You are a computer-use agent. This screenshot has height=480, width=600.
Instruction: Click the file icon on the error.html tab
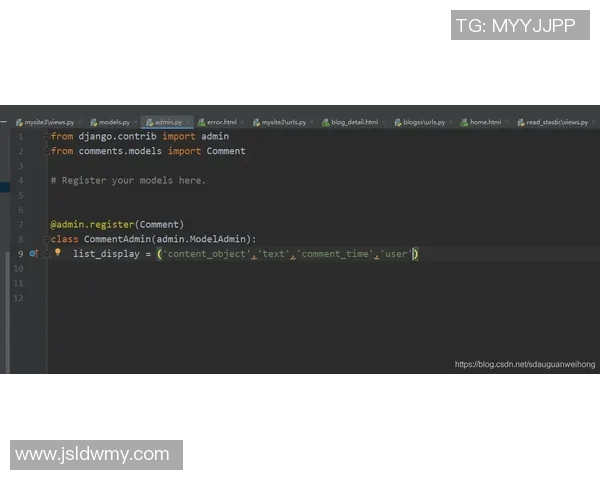point(201,122)
